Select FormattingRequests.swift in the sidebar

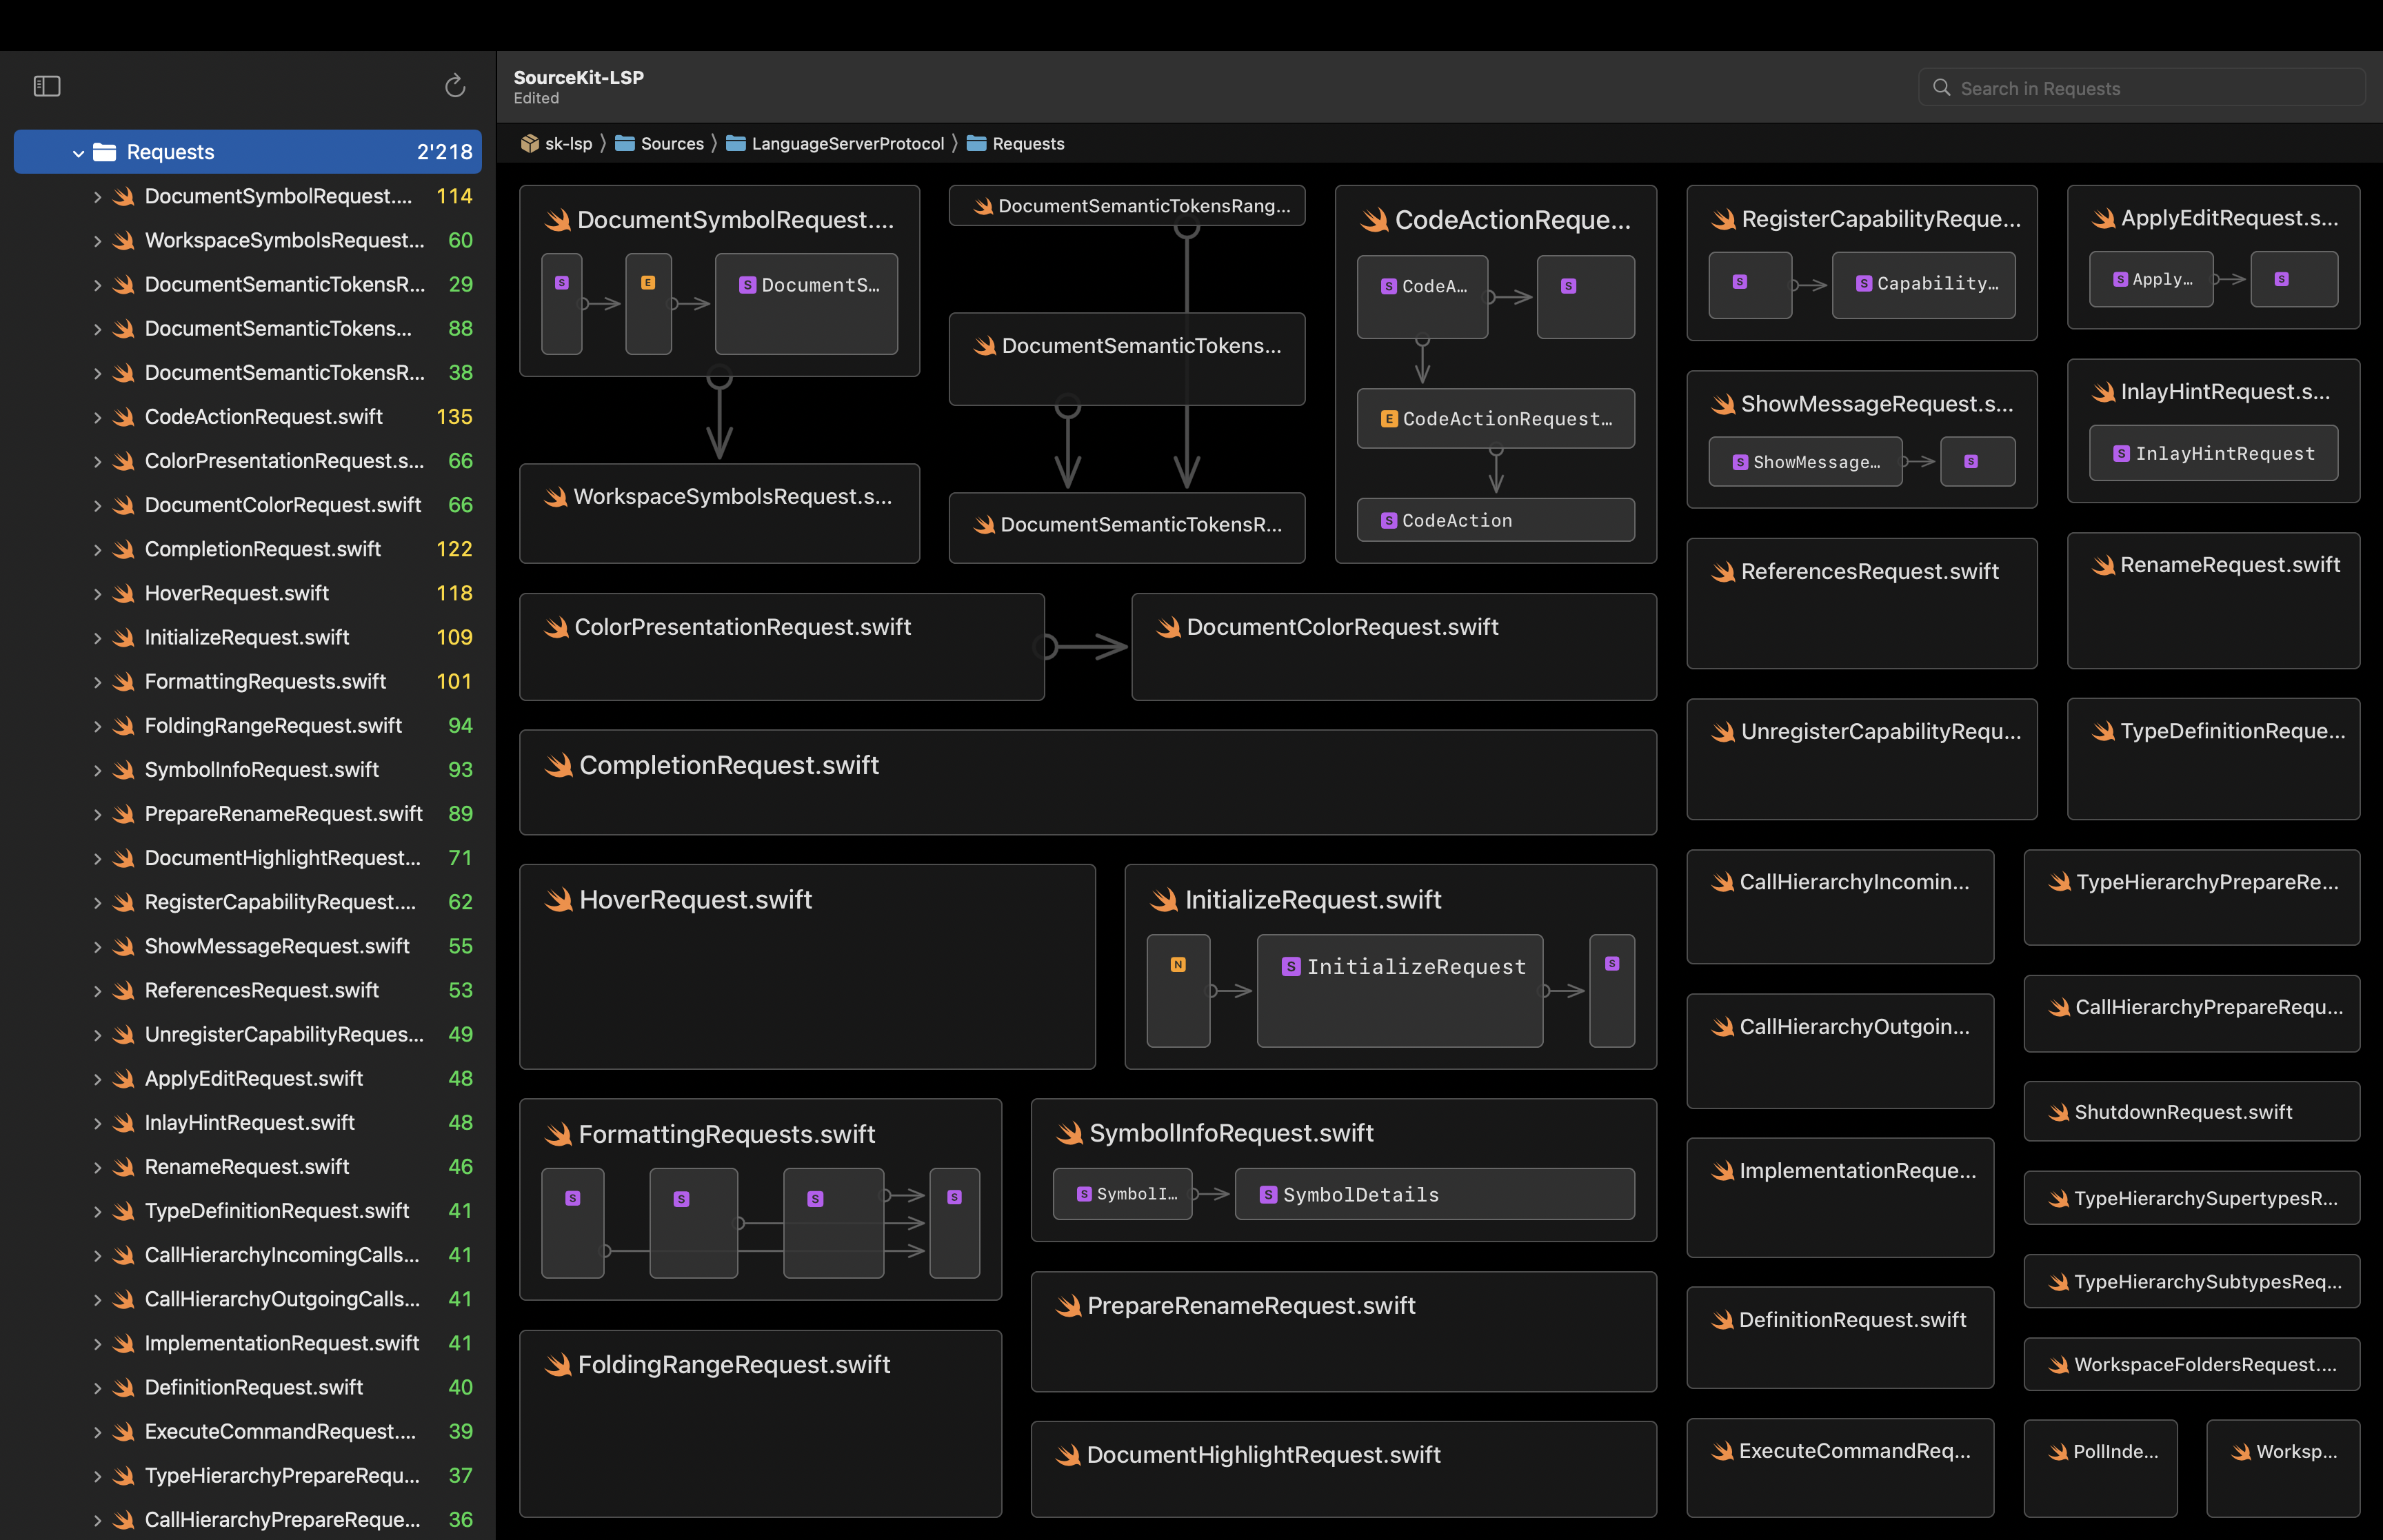248,681
